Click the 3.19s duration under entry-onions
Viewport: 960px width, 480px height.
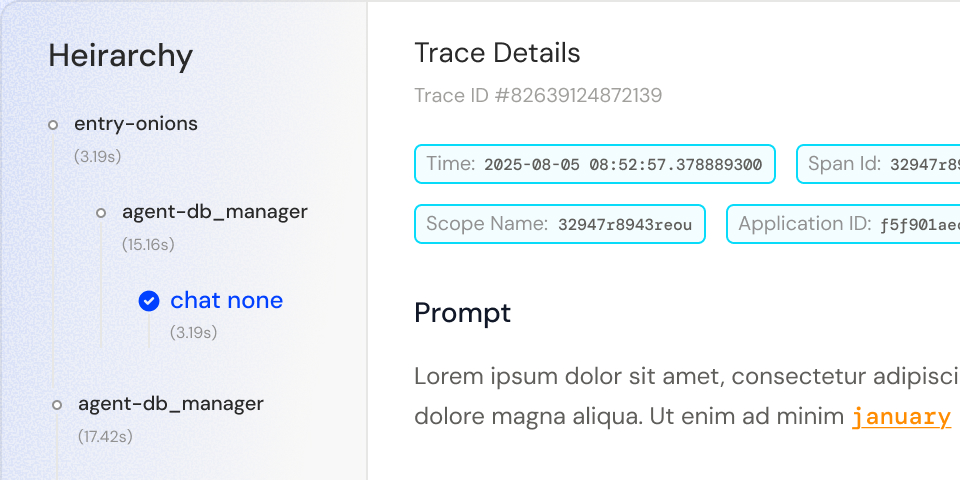pos(97,156)
